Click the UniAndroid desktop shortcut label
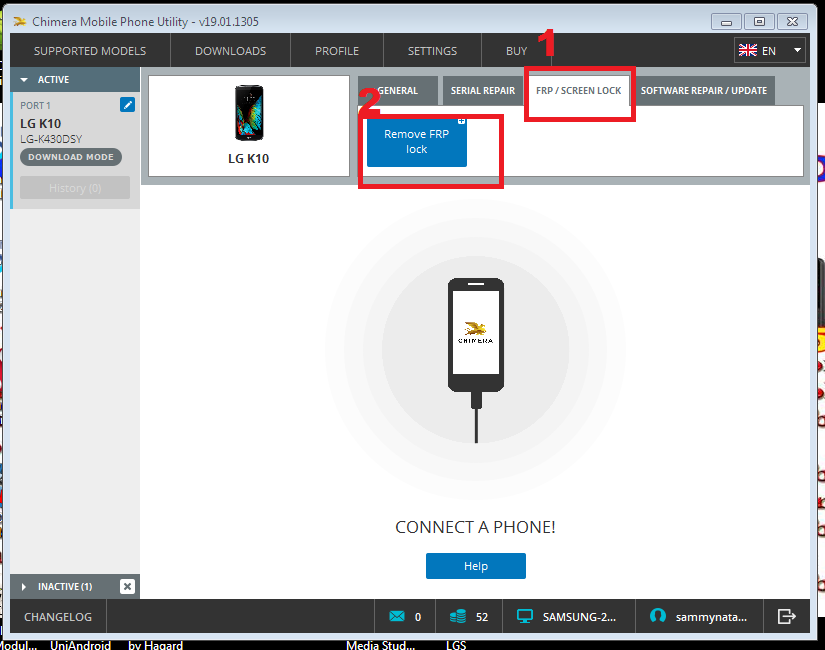Viewport: 825px width, 650px height. tap(81, 645)
